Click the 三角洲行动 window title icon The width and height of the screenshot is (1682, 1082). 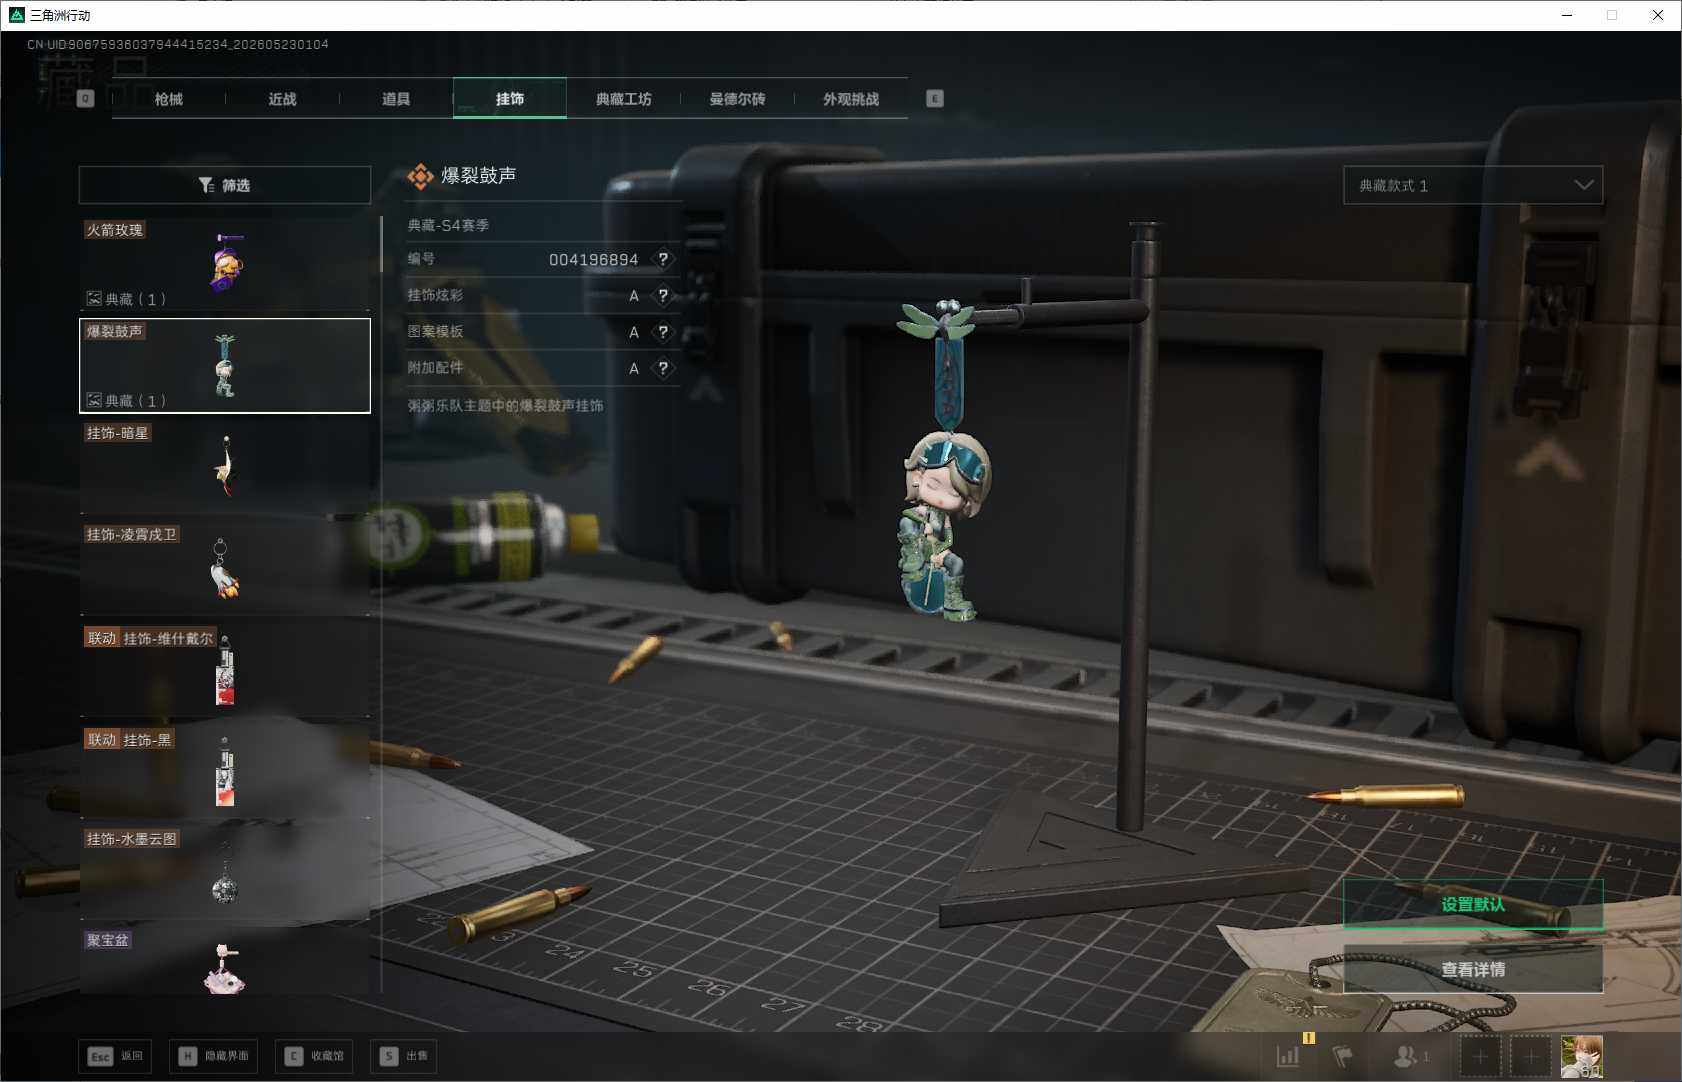pos(16,15)
